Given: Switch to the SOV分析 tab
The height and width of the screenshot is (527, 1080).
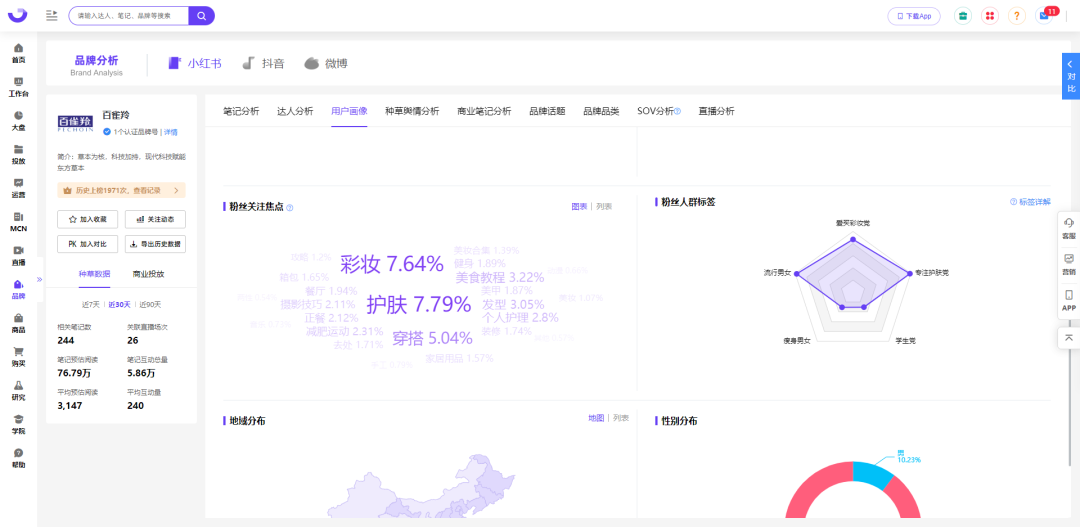Looking at the screenshot, I should 655,111.
